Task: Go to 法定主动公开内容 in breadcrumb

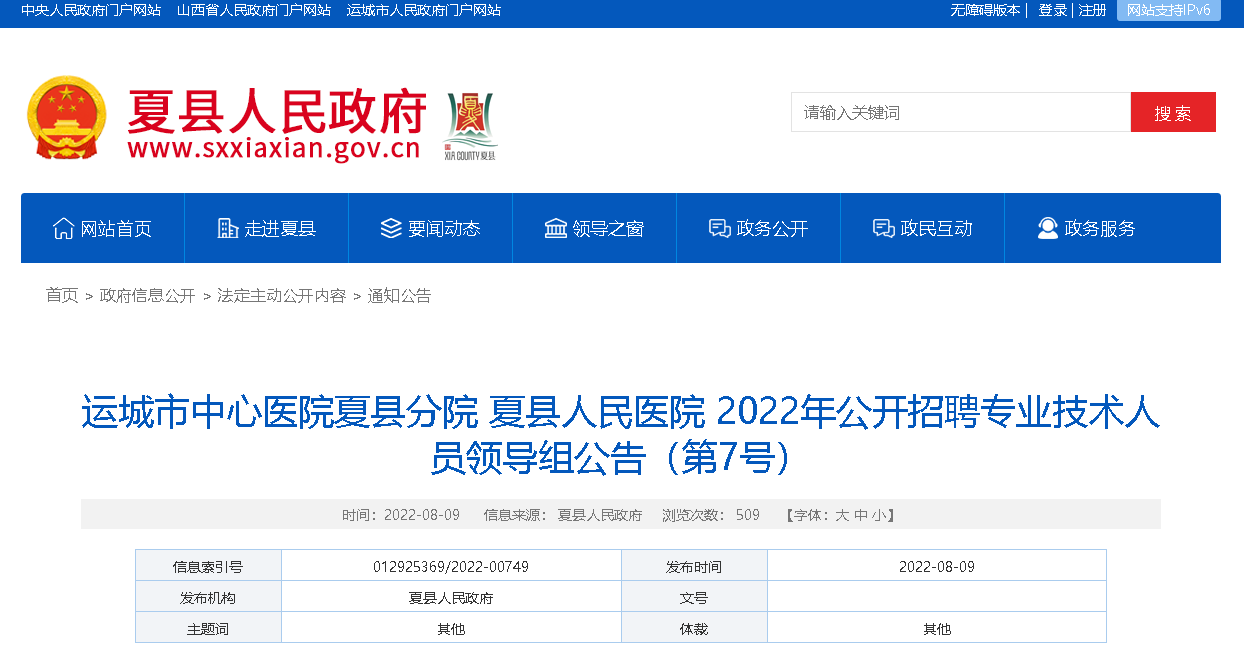Action: tap(282, 295)
